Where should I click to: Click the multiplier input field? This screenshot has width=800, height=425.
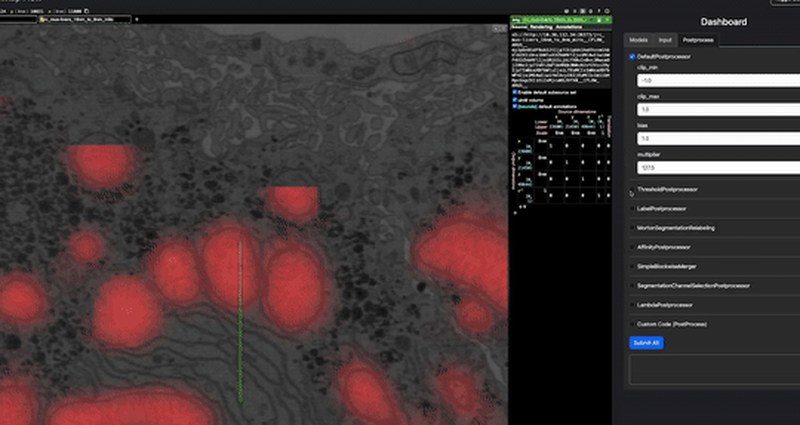[718, 168]
